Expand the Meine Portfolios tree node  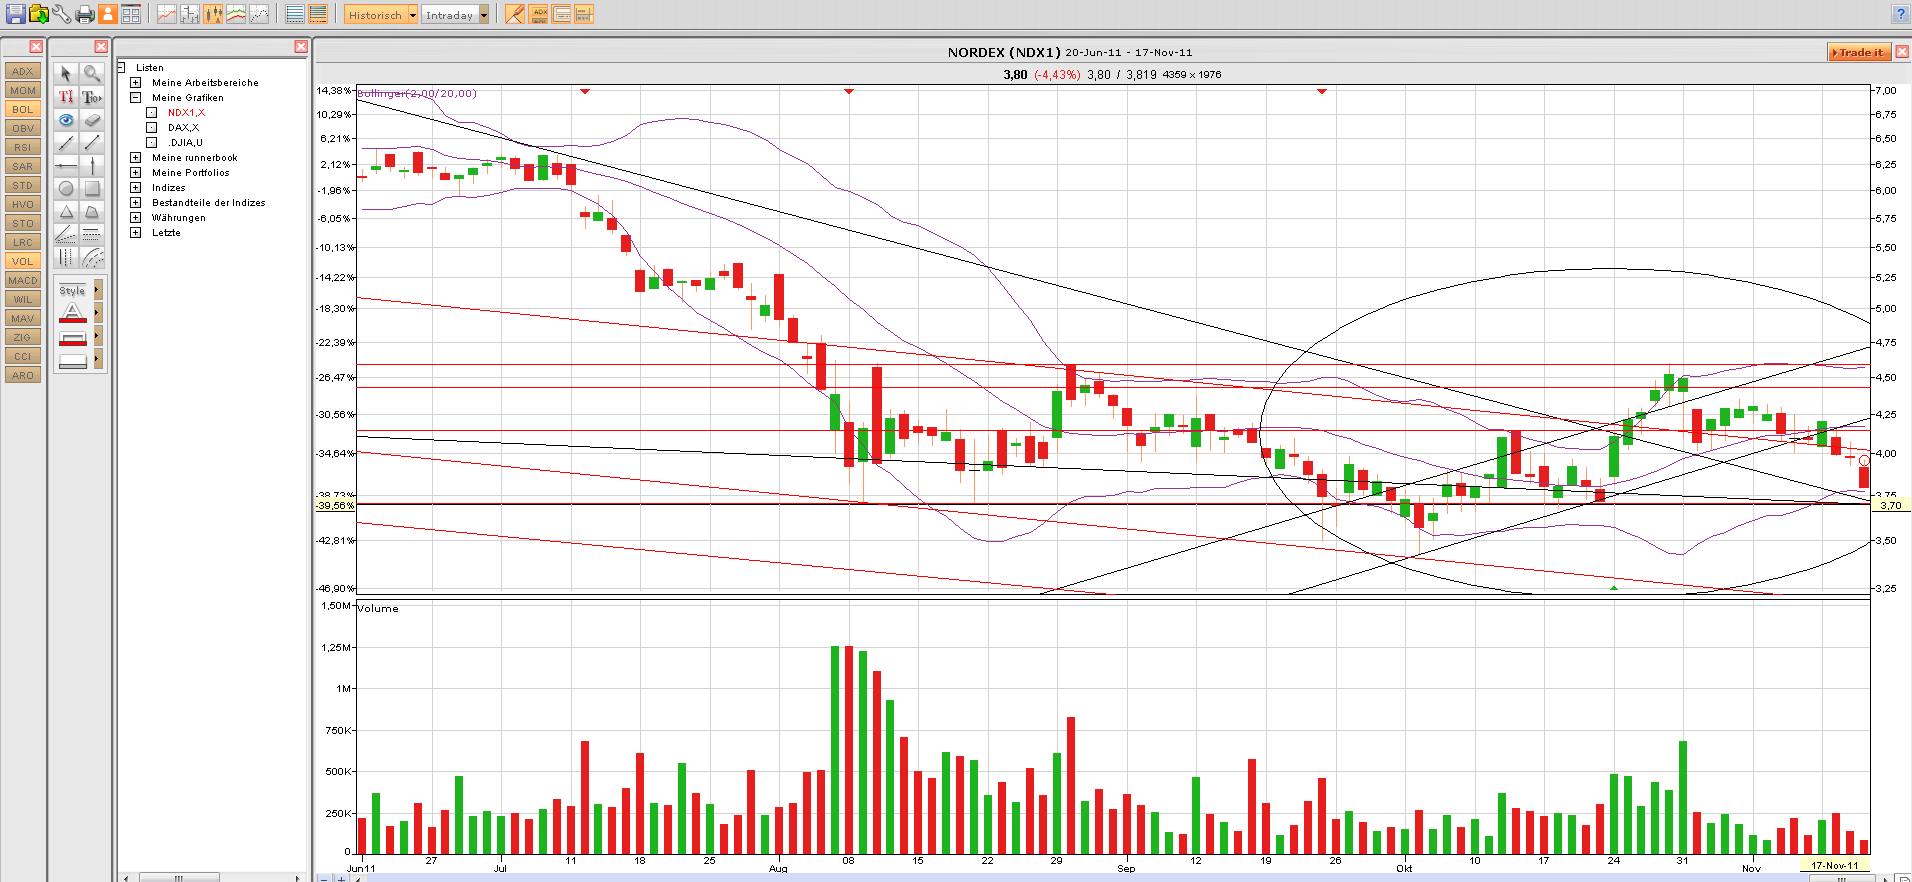click(135, 172)
